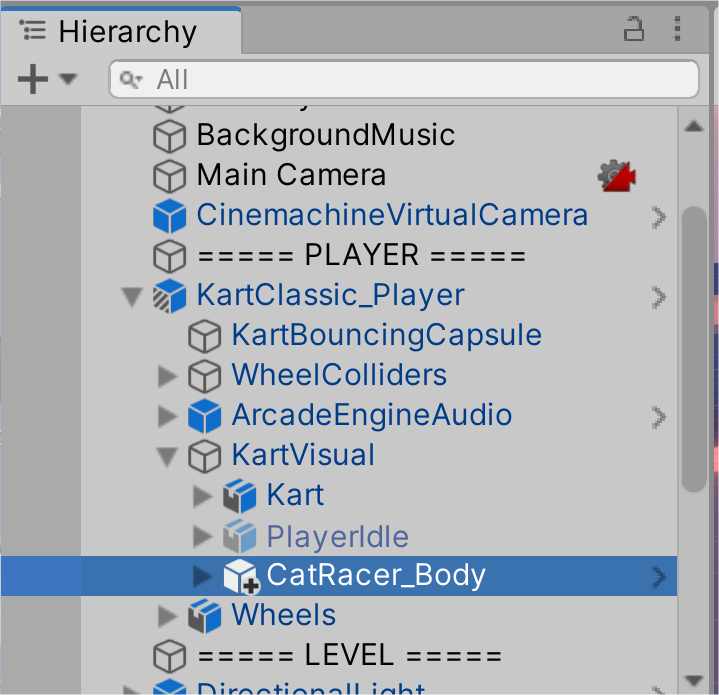Open CatRacer_Body prefab via right chevron
The width and height of the screenshot is (719, 695).
click(658, 577)
